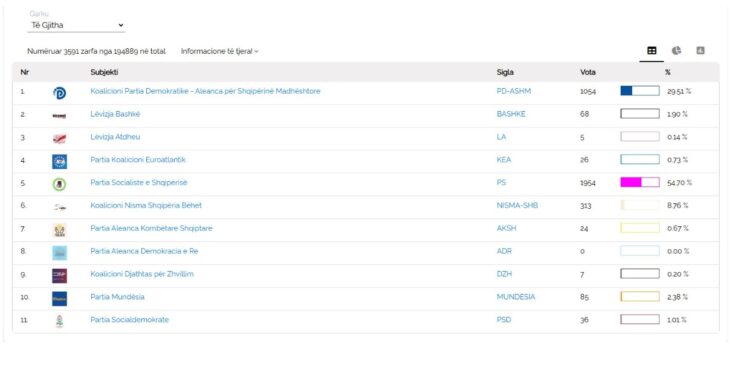Open Koalicioni Nisma Shqipëria Bëhet link
The height and width of the screenshot is (367, 750).
pos(146,205)
